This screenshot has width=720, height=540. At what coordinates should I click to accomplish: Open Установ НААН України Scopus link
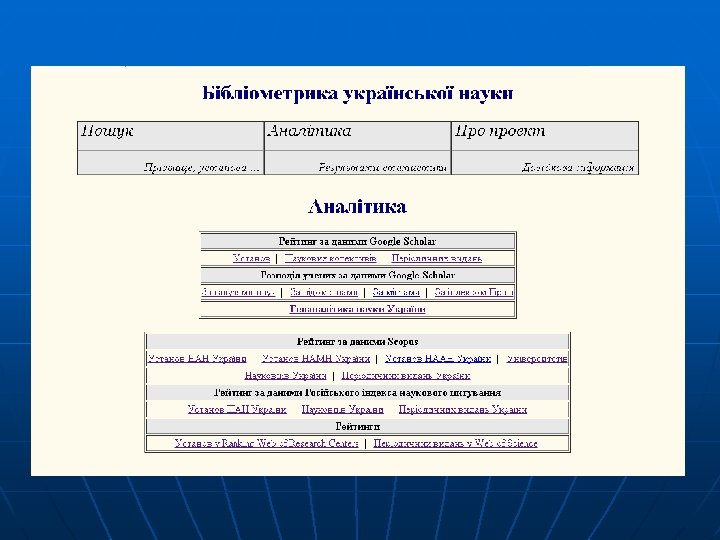pyautogui.click(x=438, y=359)
